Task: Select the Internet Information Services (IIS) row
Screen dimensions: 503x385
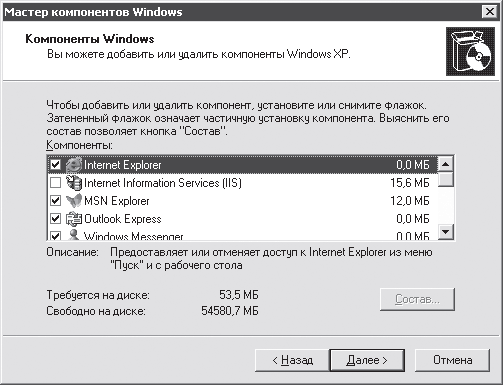Action: pos(242,183)
